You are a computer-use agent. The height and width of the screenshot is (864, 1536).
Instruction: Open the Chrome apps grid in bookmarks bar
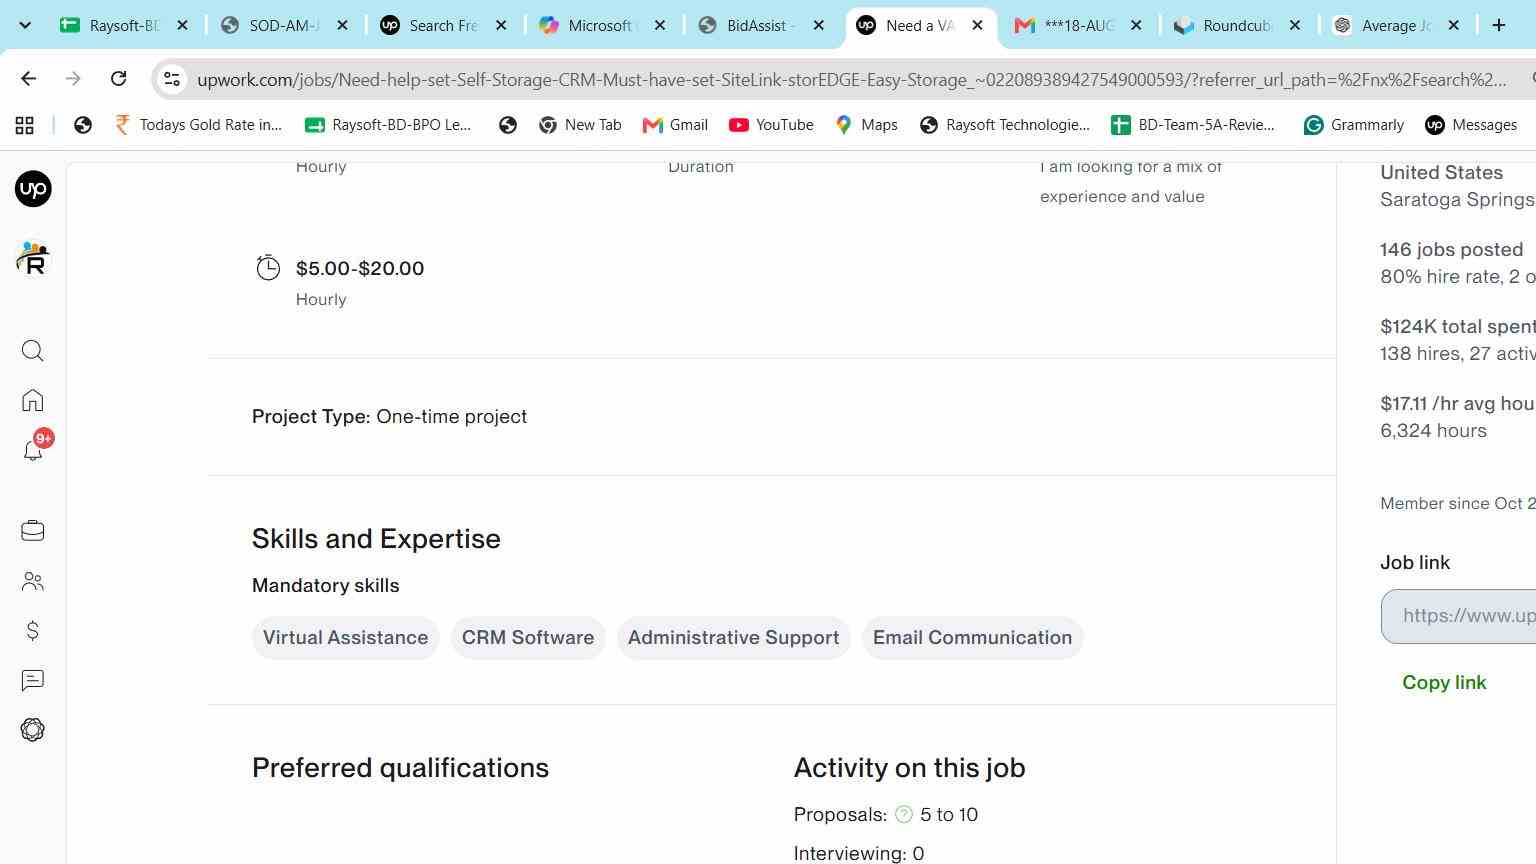[24, 125]
